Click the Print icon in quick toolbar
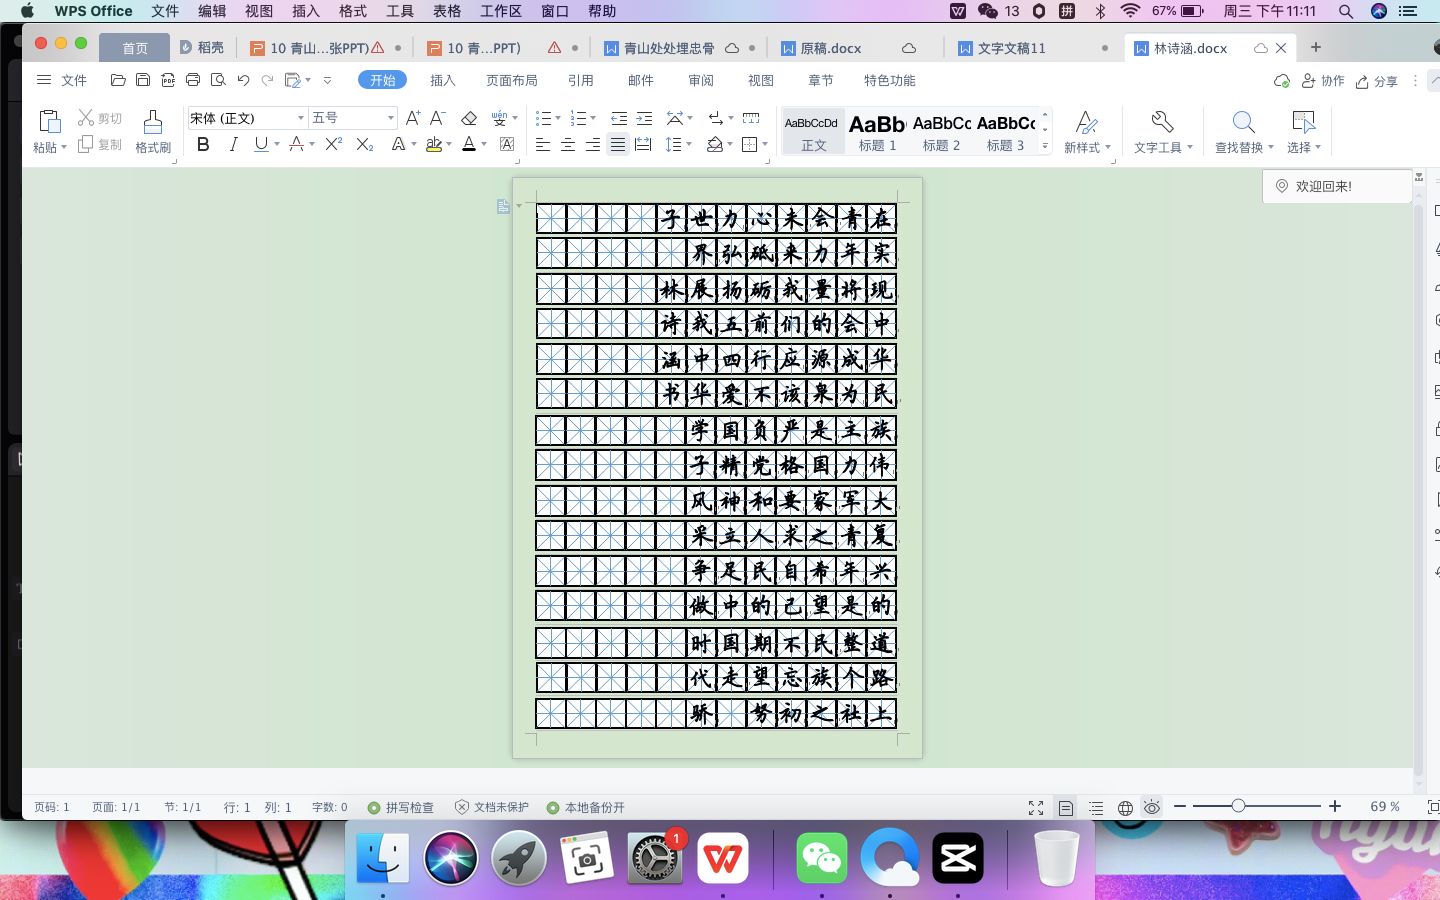This screenshot has height=900, width=1440. click(x=193, y=80)
